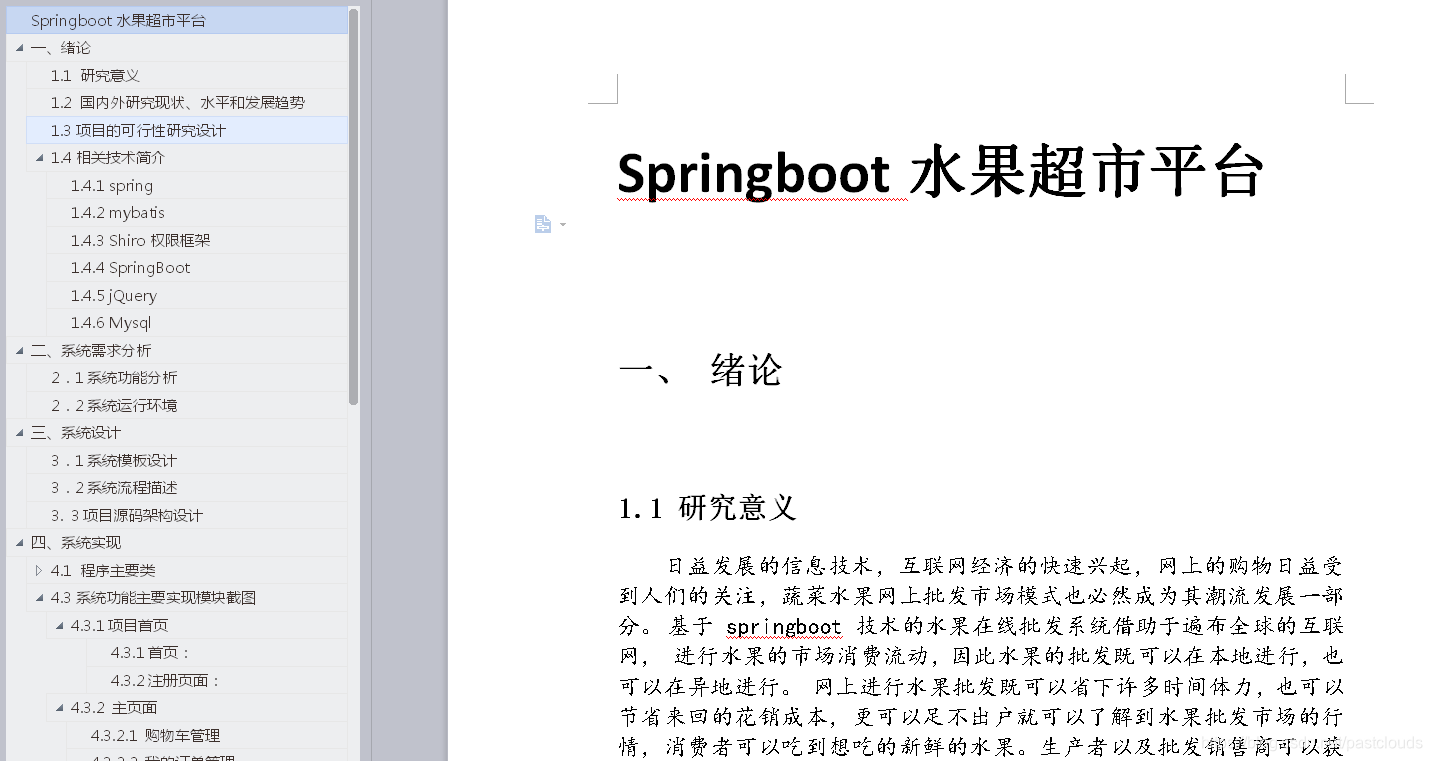Collapse the 四、系统实现 section

coord(20,543)
